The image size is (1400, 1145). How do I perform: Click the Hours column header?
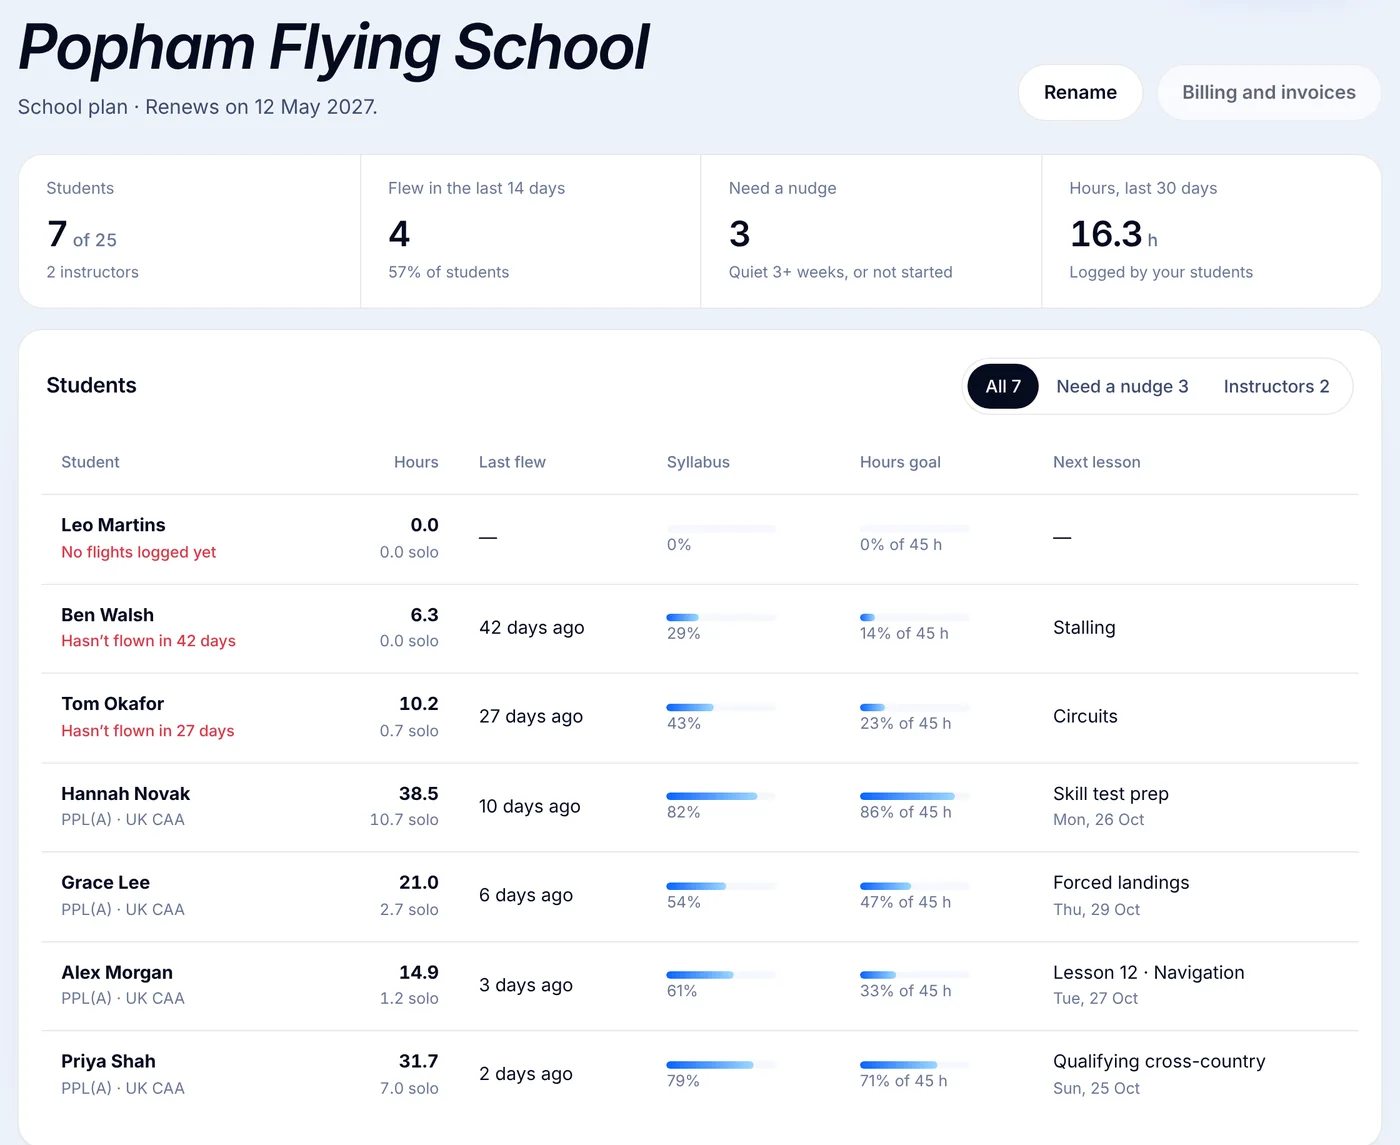coord(416,462)
